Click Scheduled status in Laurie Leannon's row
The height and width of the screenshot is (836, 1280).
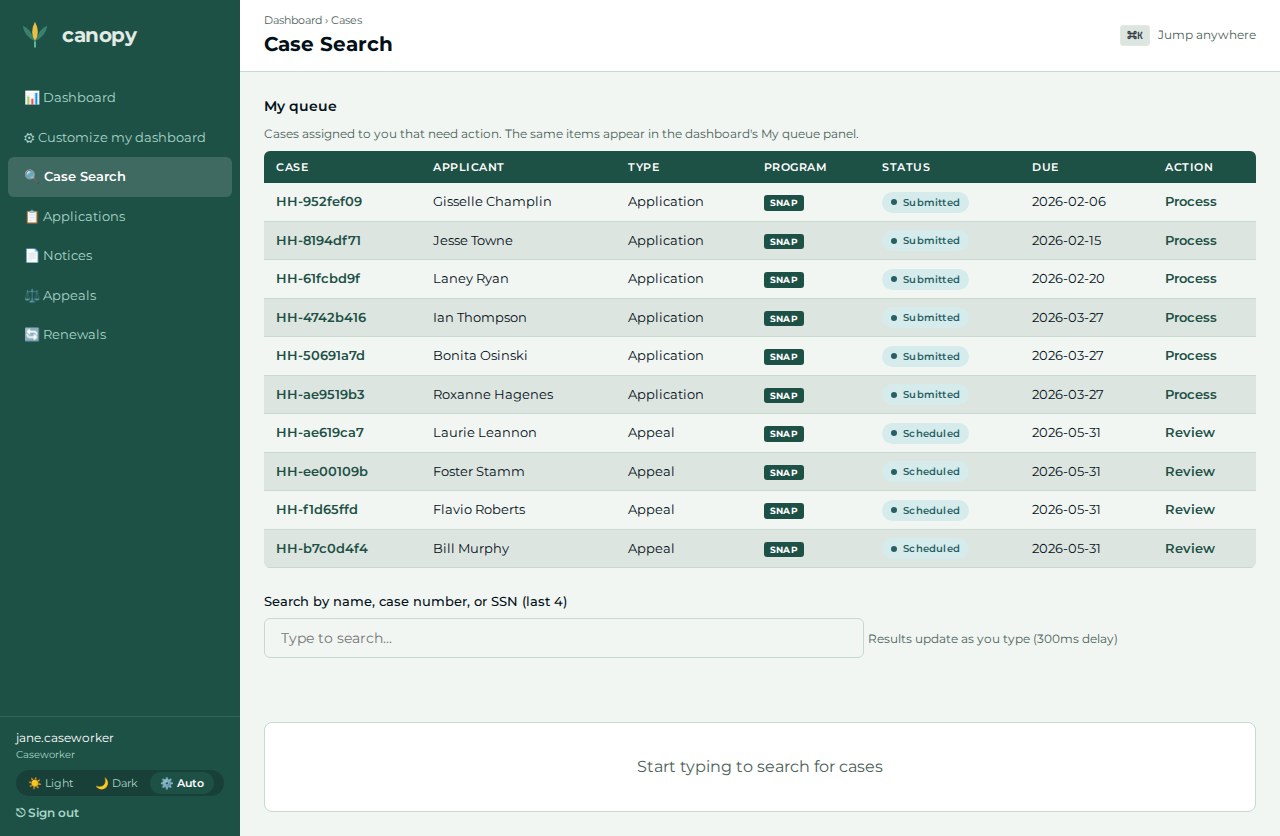pyautogui.click(x=925, y=433)
